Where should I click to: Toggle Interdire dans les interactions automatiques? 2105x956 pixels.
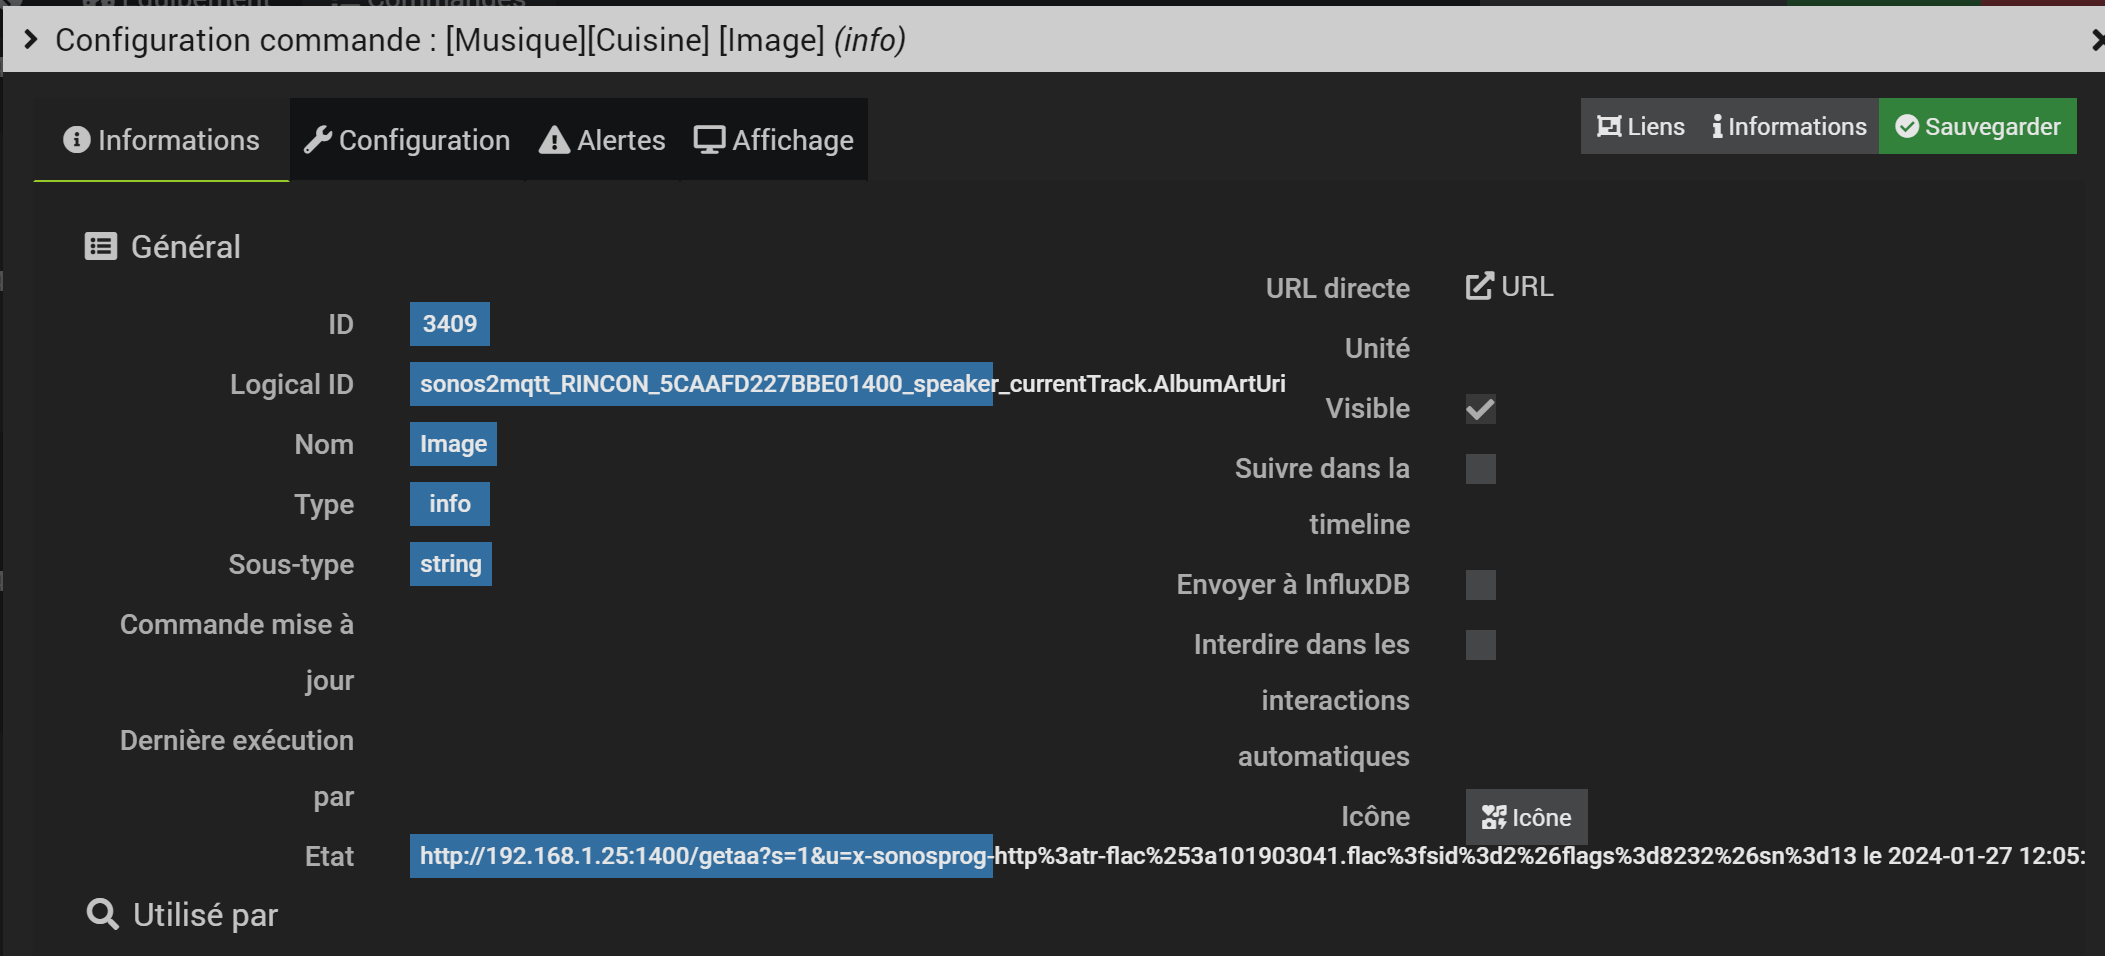1480,645
